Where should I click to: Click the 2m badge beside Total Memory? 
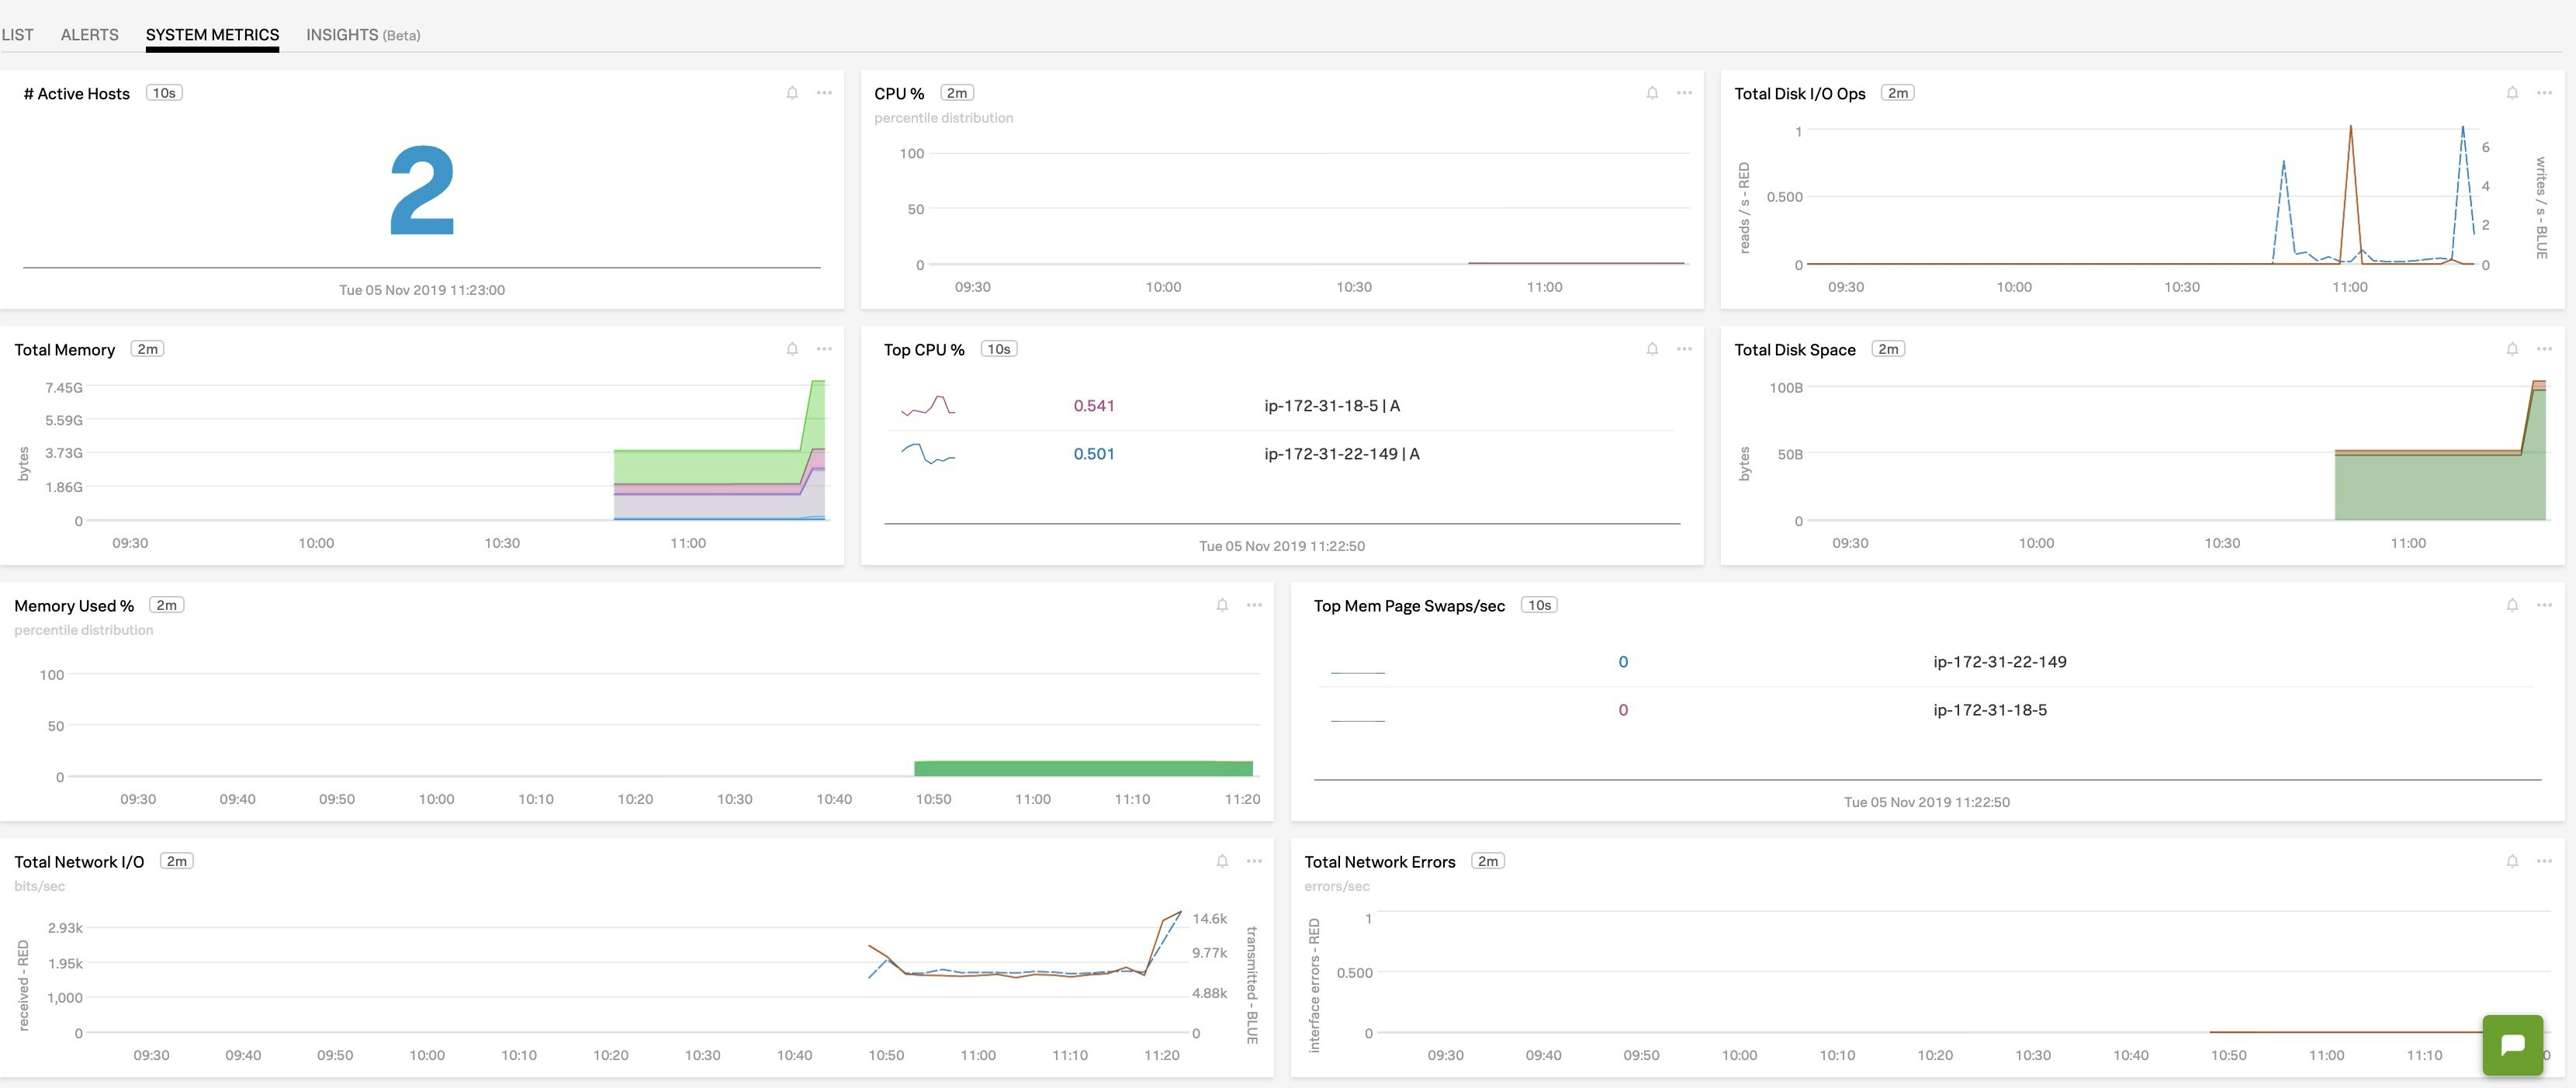coord(147,349)
